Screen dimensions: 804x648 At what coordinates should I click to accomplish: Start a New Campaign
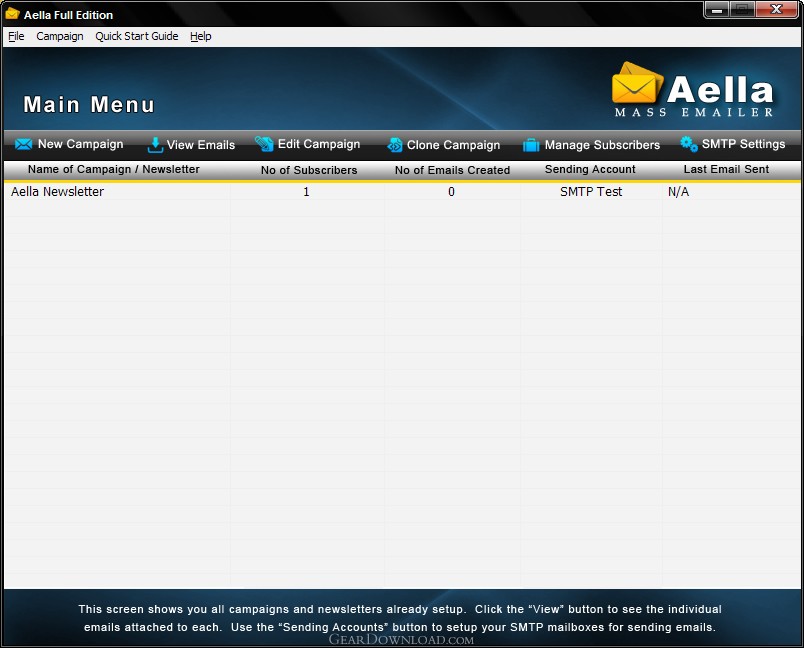click(69, 145)
